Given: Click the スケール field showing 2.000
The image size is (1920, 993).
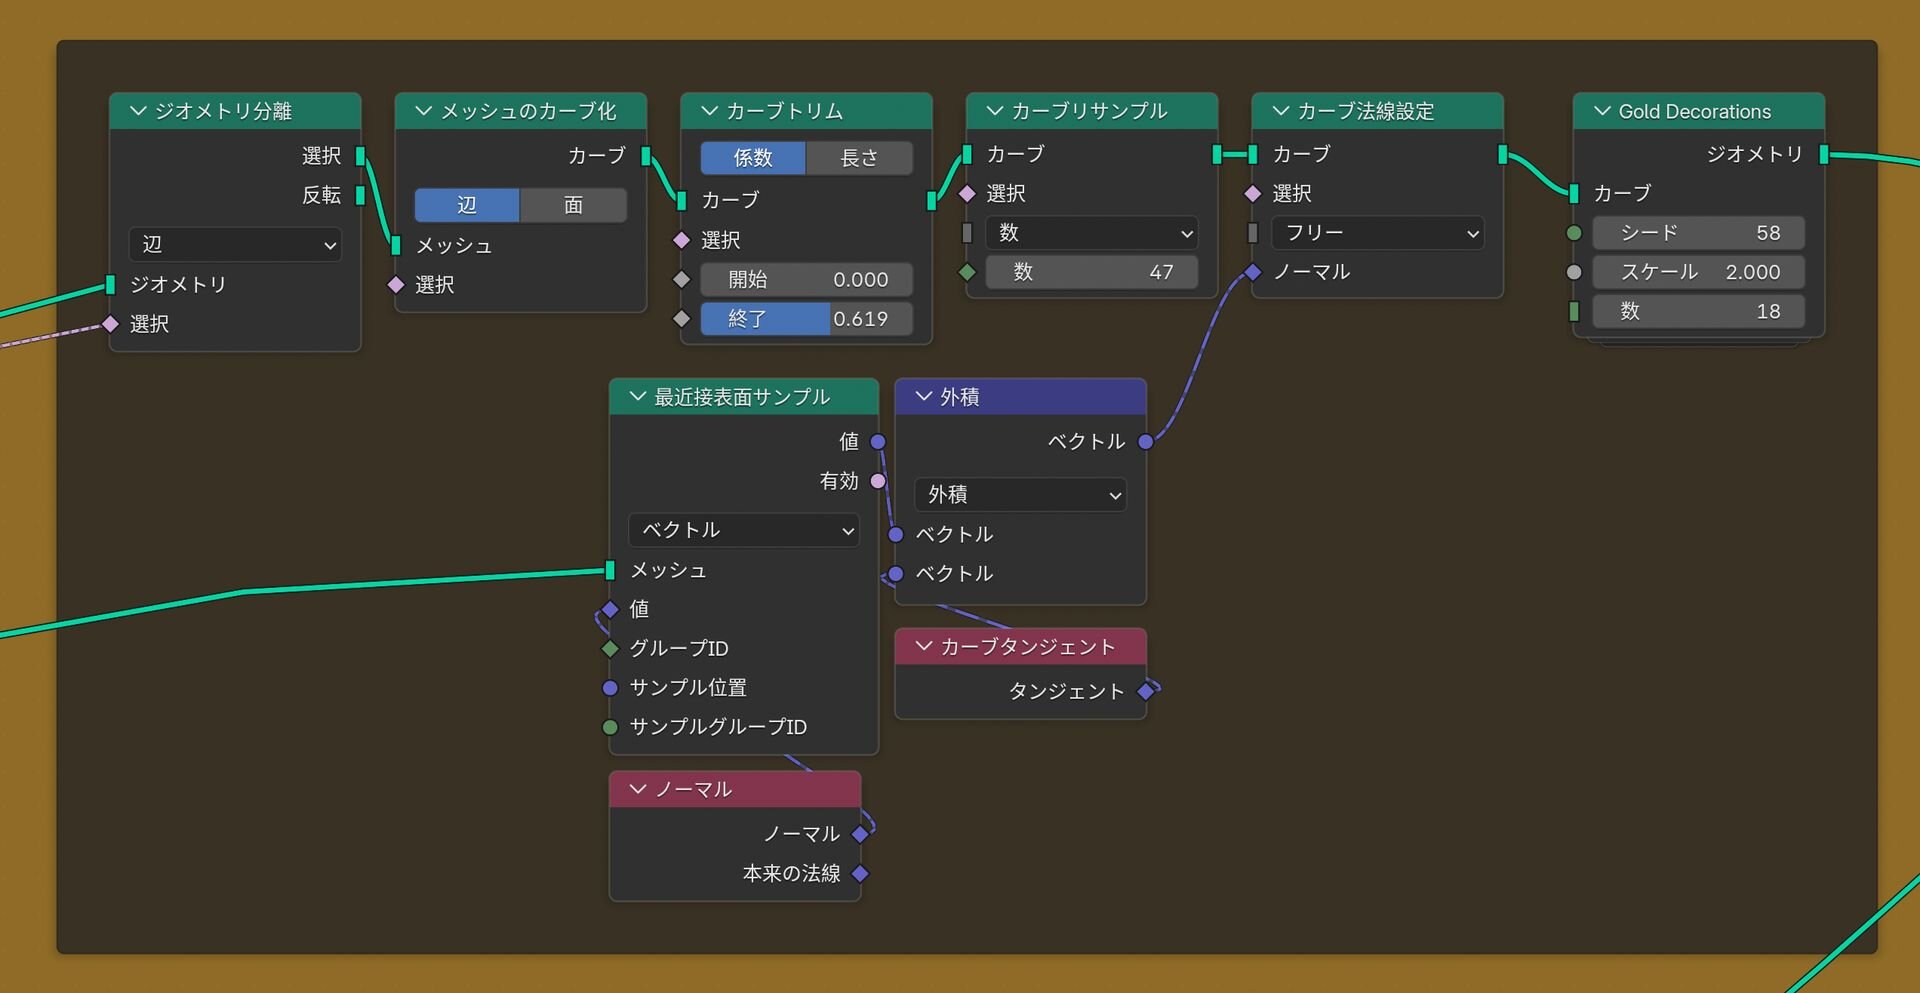Looking at the screenshot, I should pyautogui.click(x=1698, y=272).
